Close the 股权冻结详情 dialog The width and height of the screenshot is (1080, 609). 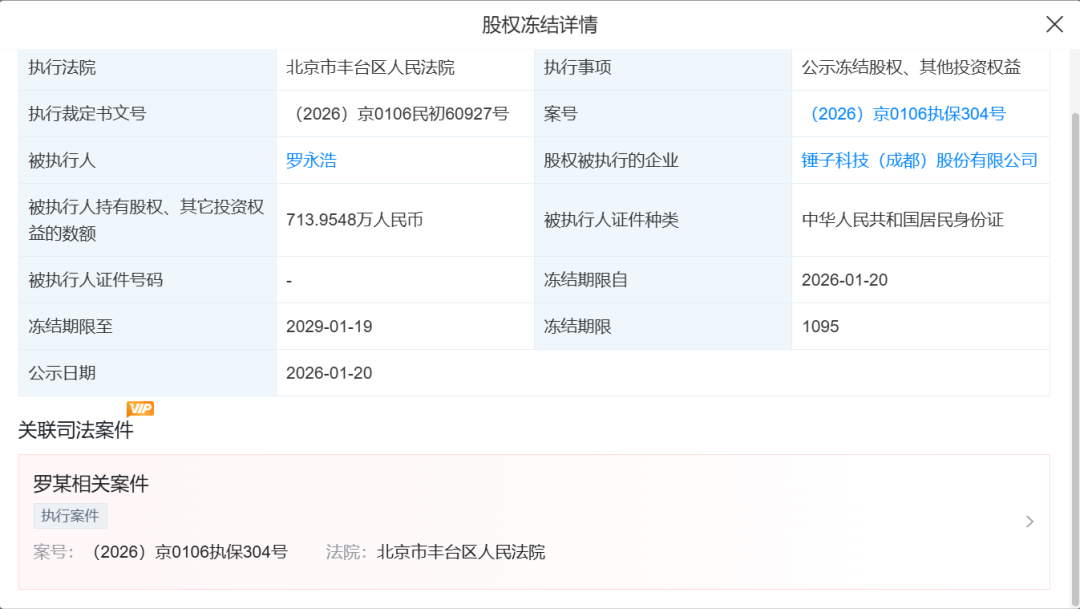point(1054,25)
